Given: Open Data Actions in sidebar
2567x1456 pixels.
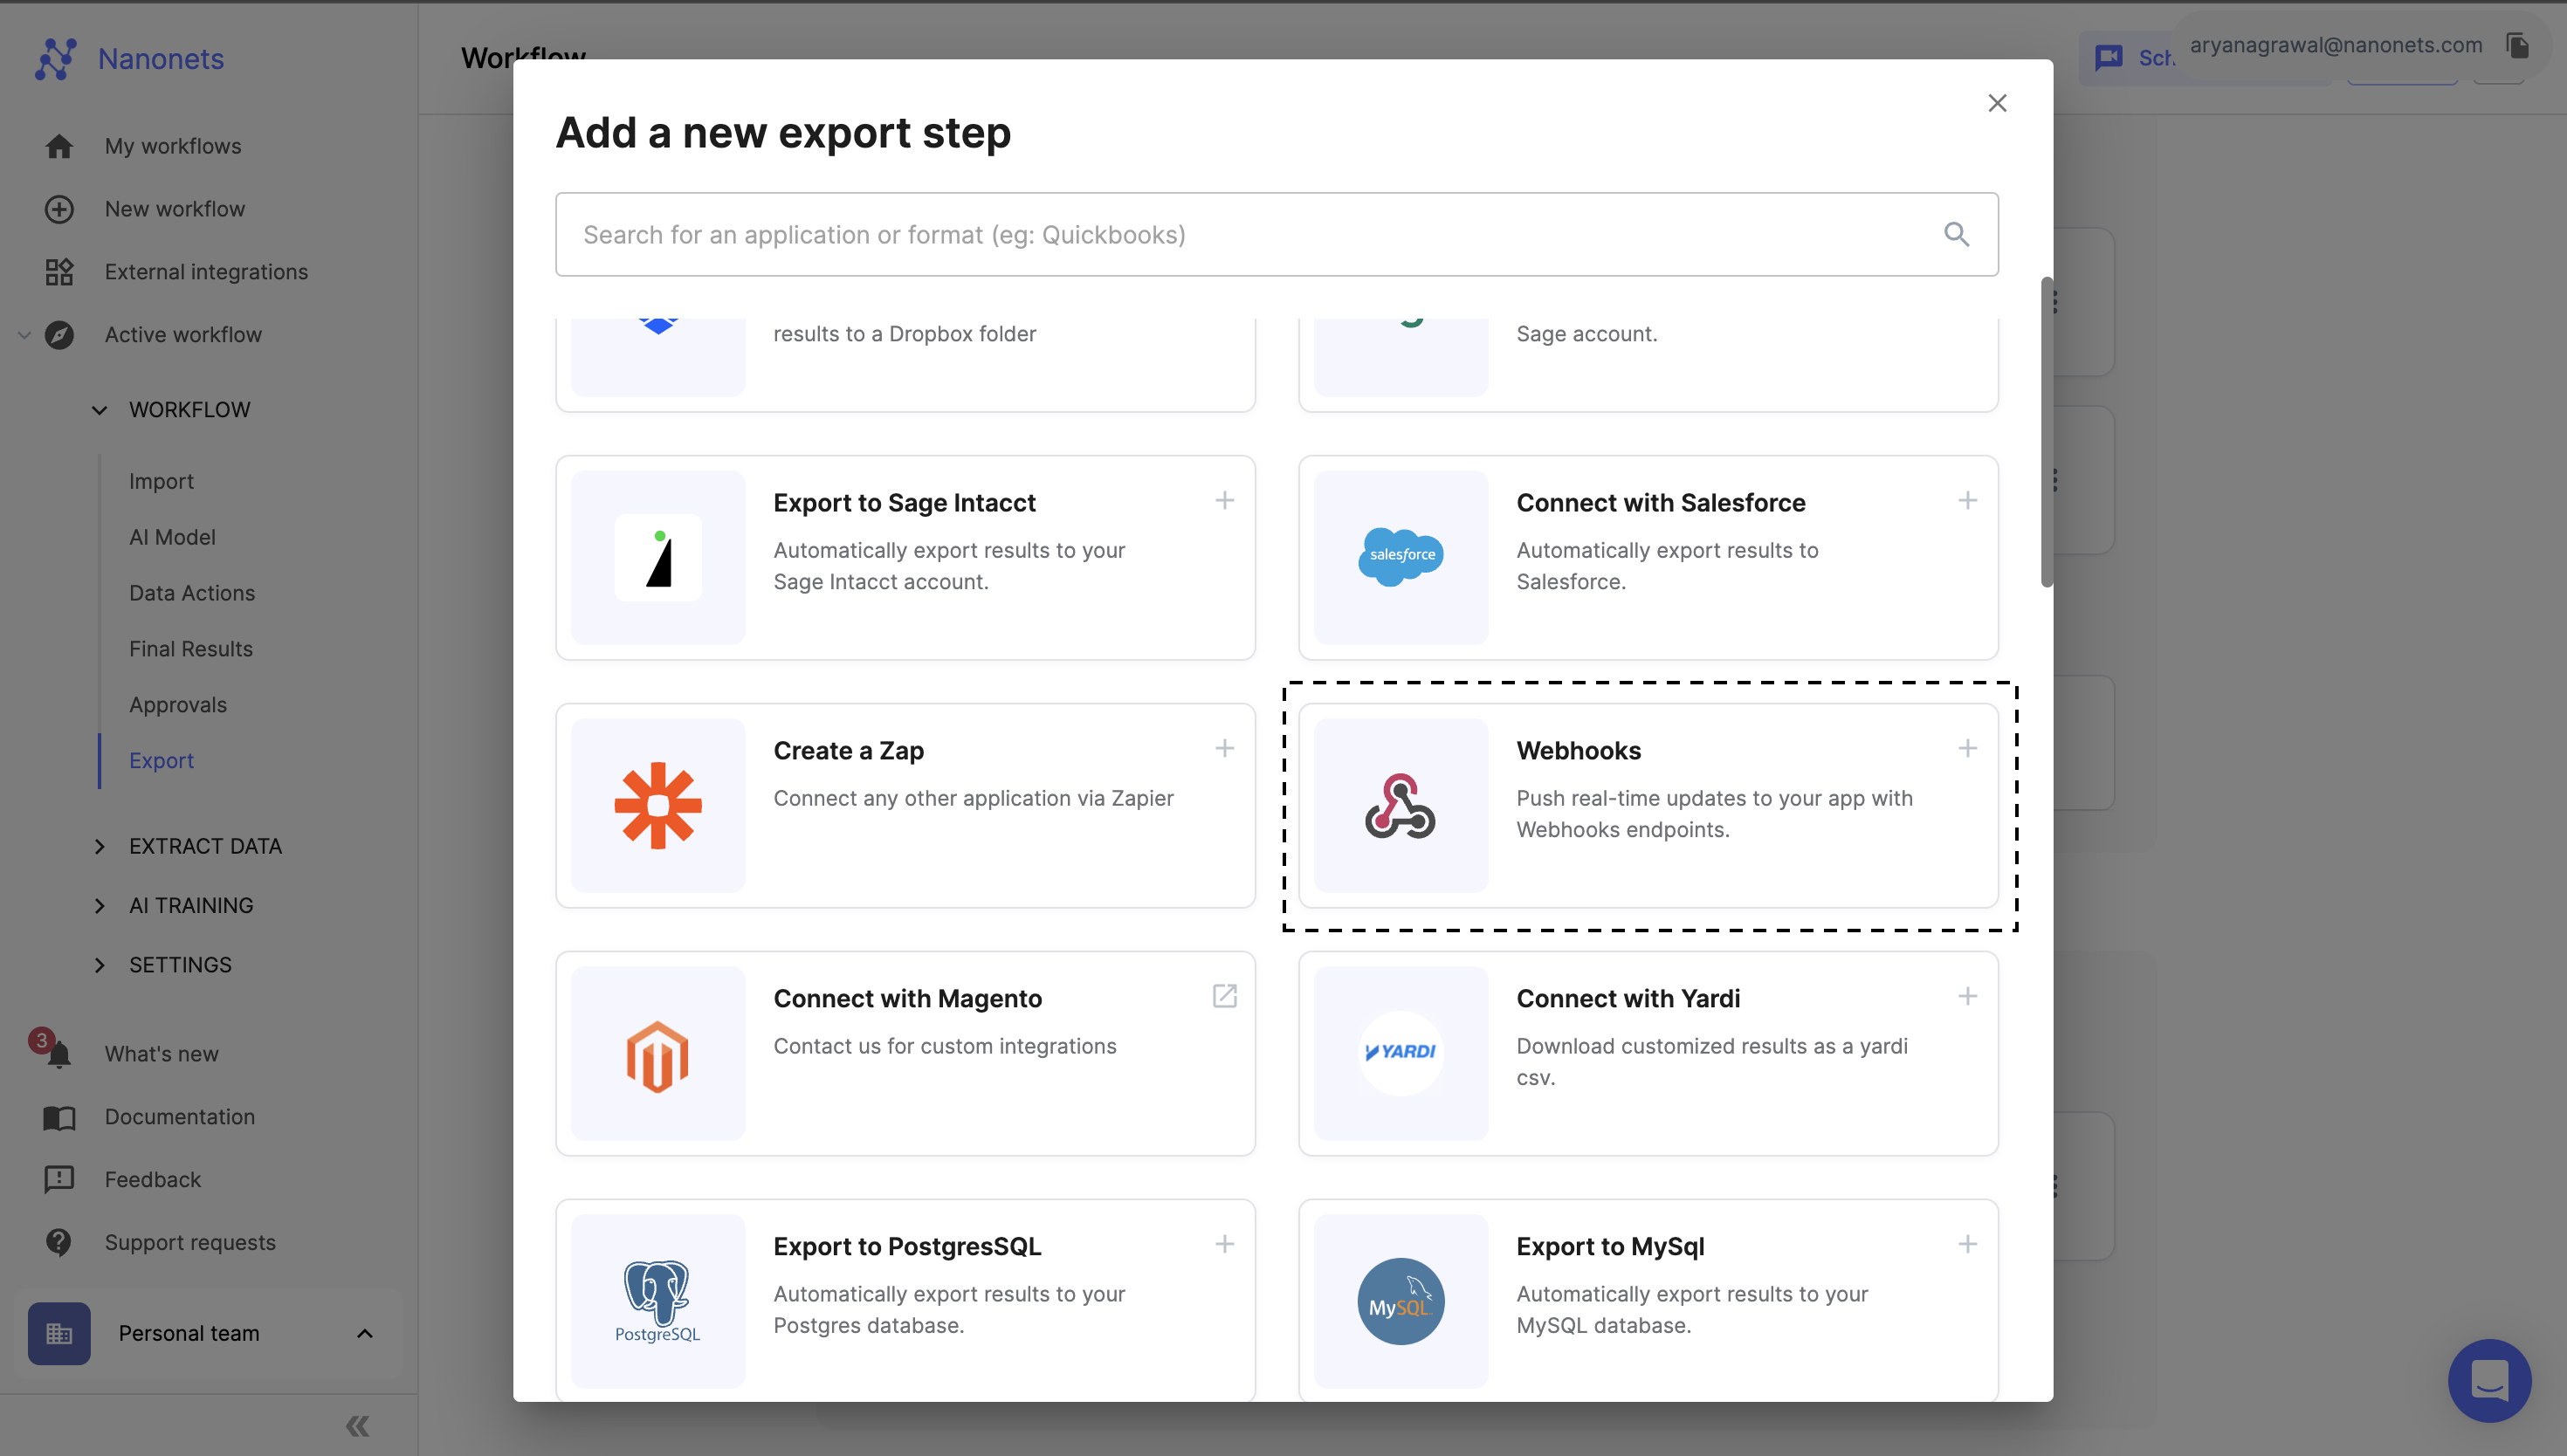Looking at the screenshot, I should pos(192,593).
